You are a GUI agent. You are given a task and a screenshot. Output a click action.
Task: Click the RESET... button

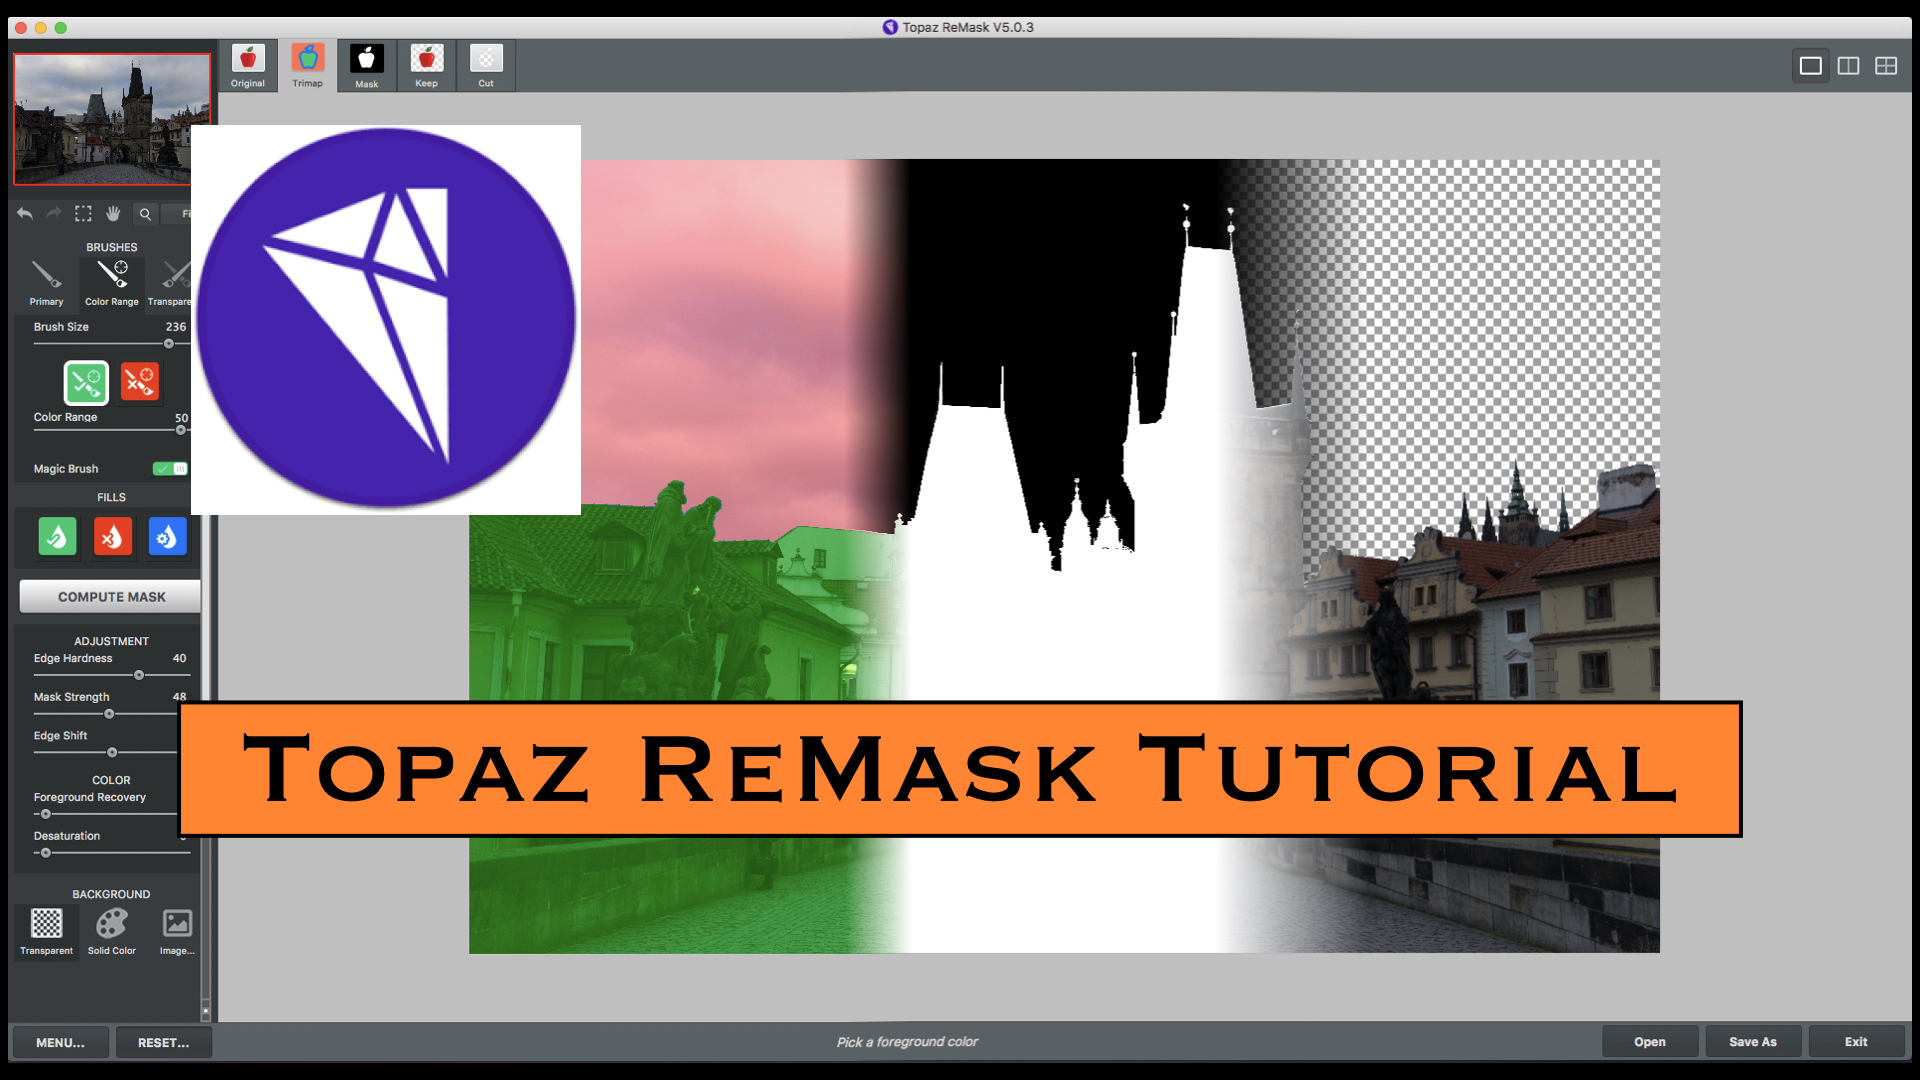163,1042
